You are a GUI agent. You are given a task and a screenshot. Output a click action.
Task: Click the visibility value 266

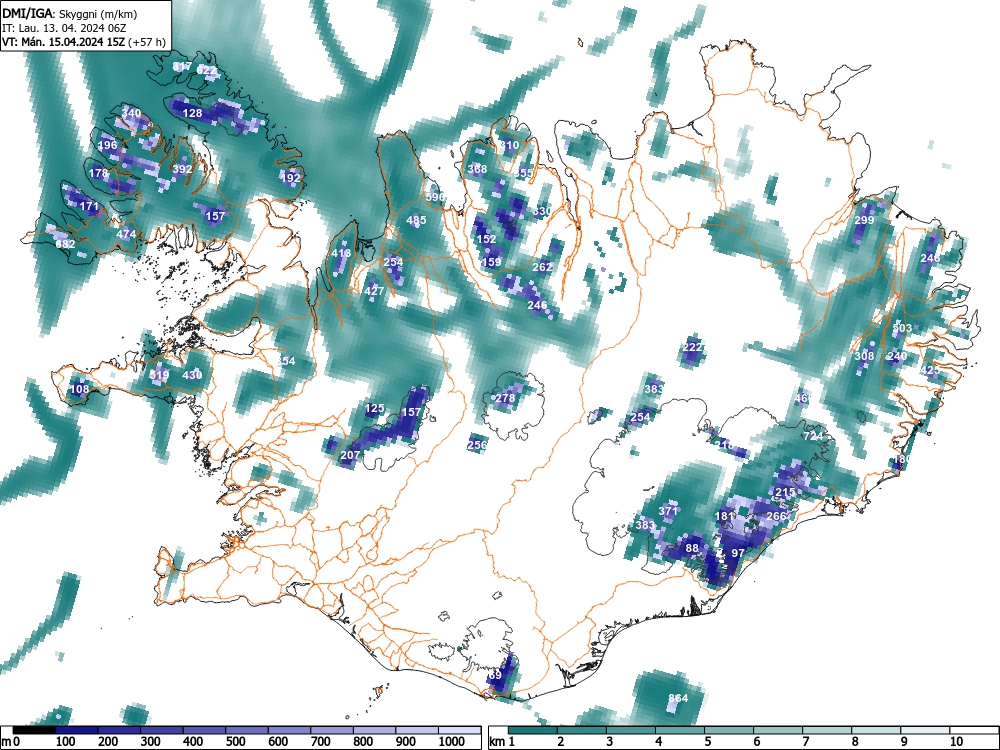pyautogui.click(x=776, y=516)
